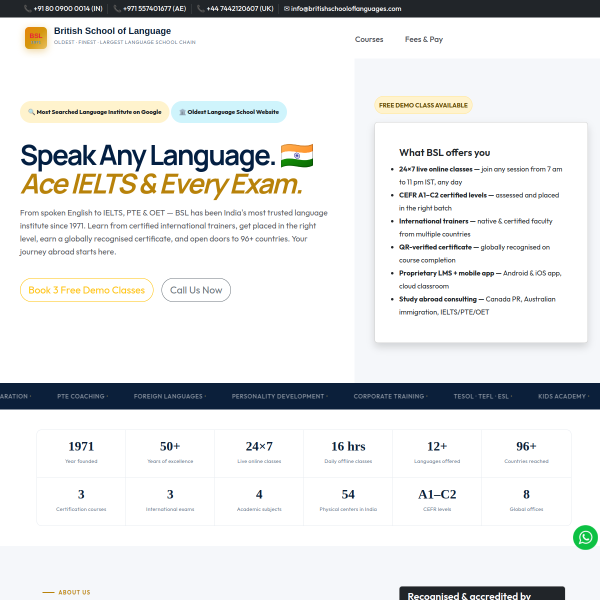Call the UK number +44 7442120607
This screenshot has height=600, width=600.
coord(235,8)
